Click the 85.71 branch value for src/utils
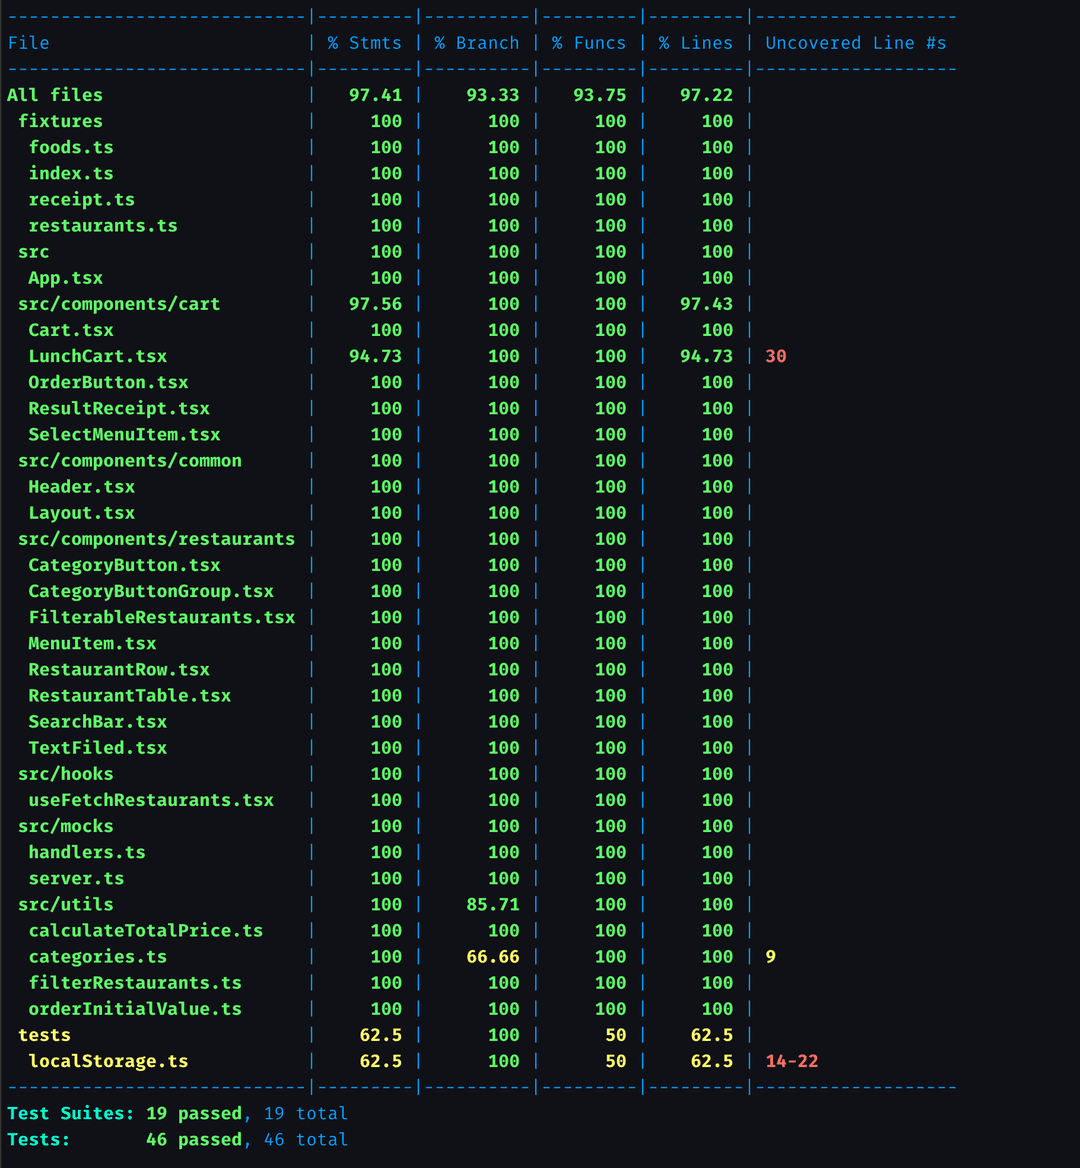The height and width of the screenshot is (1168, 1080). pyautogui.click(x=493, y=904)
